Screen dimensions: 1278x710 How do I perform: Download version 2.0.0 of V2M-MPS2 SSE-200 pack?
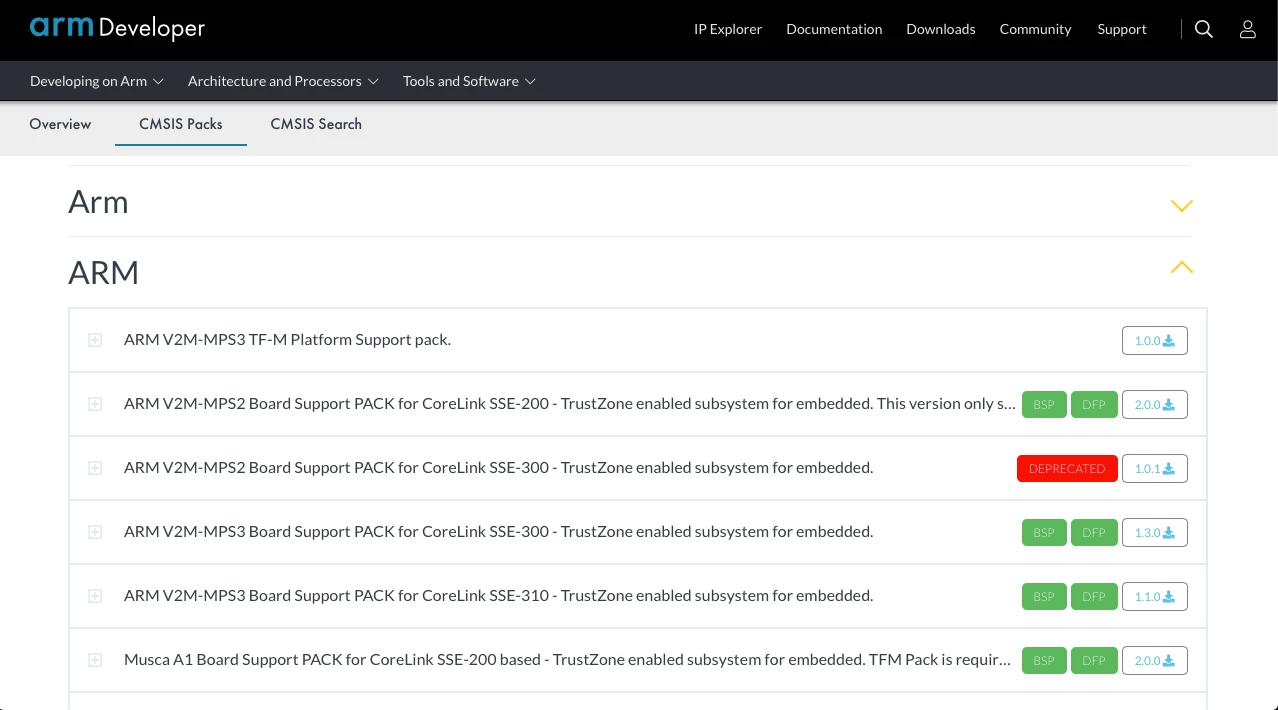click(x=1155, y=404)
